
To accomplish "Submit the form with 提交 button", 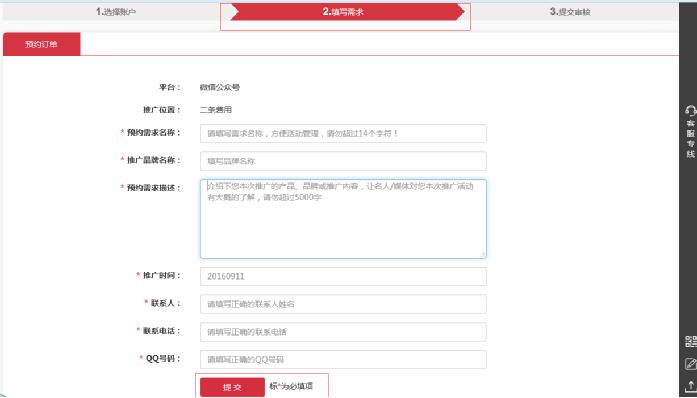I will pyautogui.click(x=232, y=387).
